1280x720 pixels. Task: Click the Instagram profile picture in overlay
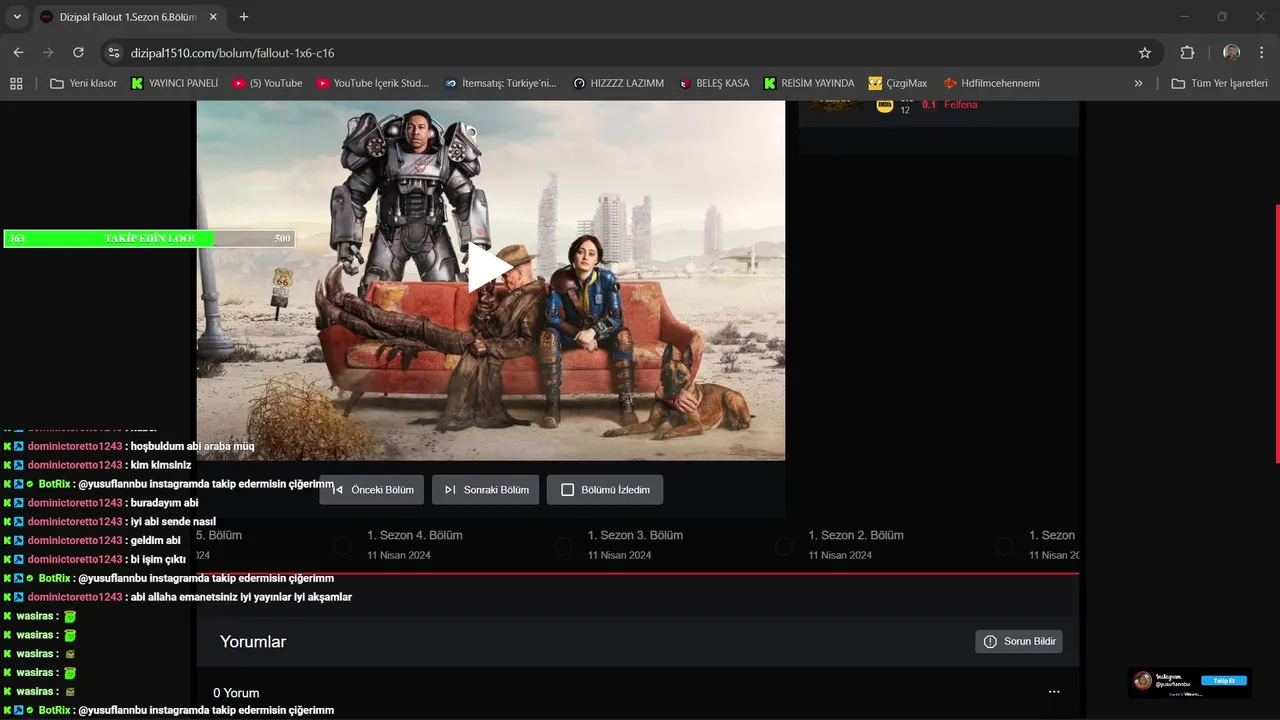pyautogui.click(x=1142, y=681)
